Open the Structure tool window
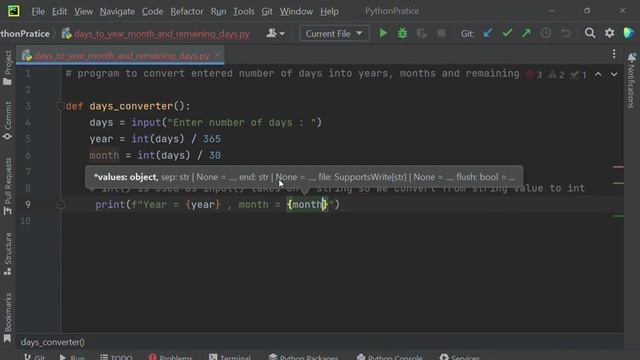The image size is (640, 360). coord(8,254)
